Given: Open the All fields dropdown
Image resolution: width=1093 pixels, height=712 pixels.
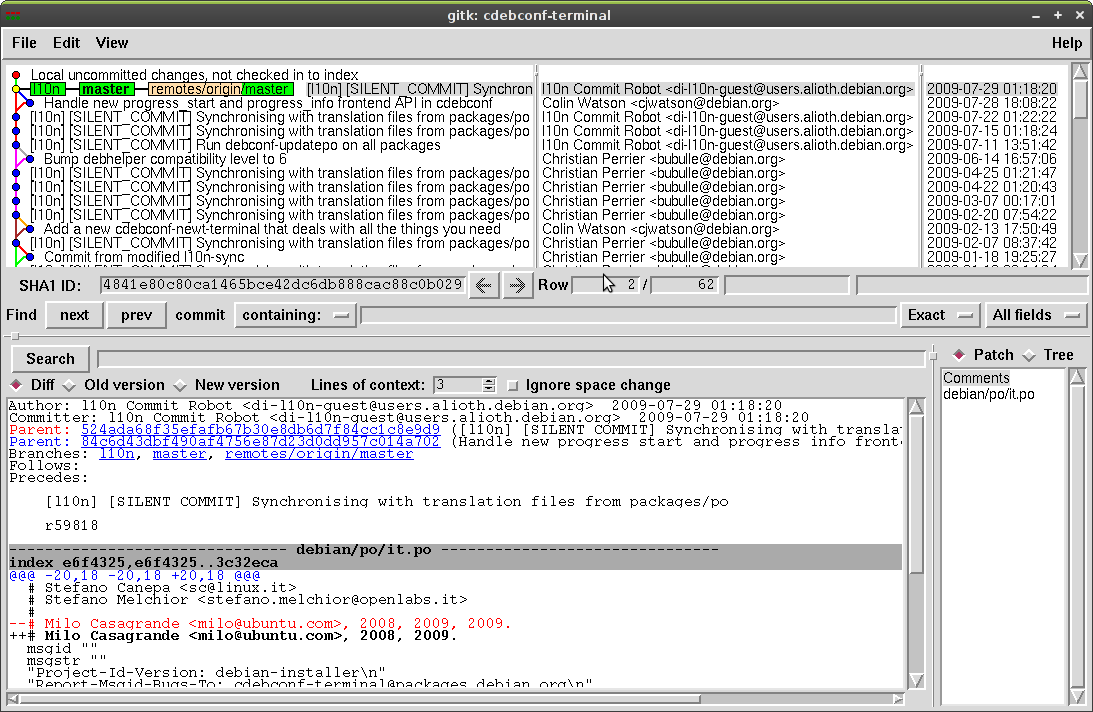Looking at the screenshot, I should coord(1033,315).
